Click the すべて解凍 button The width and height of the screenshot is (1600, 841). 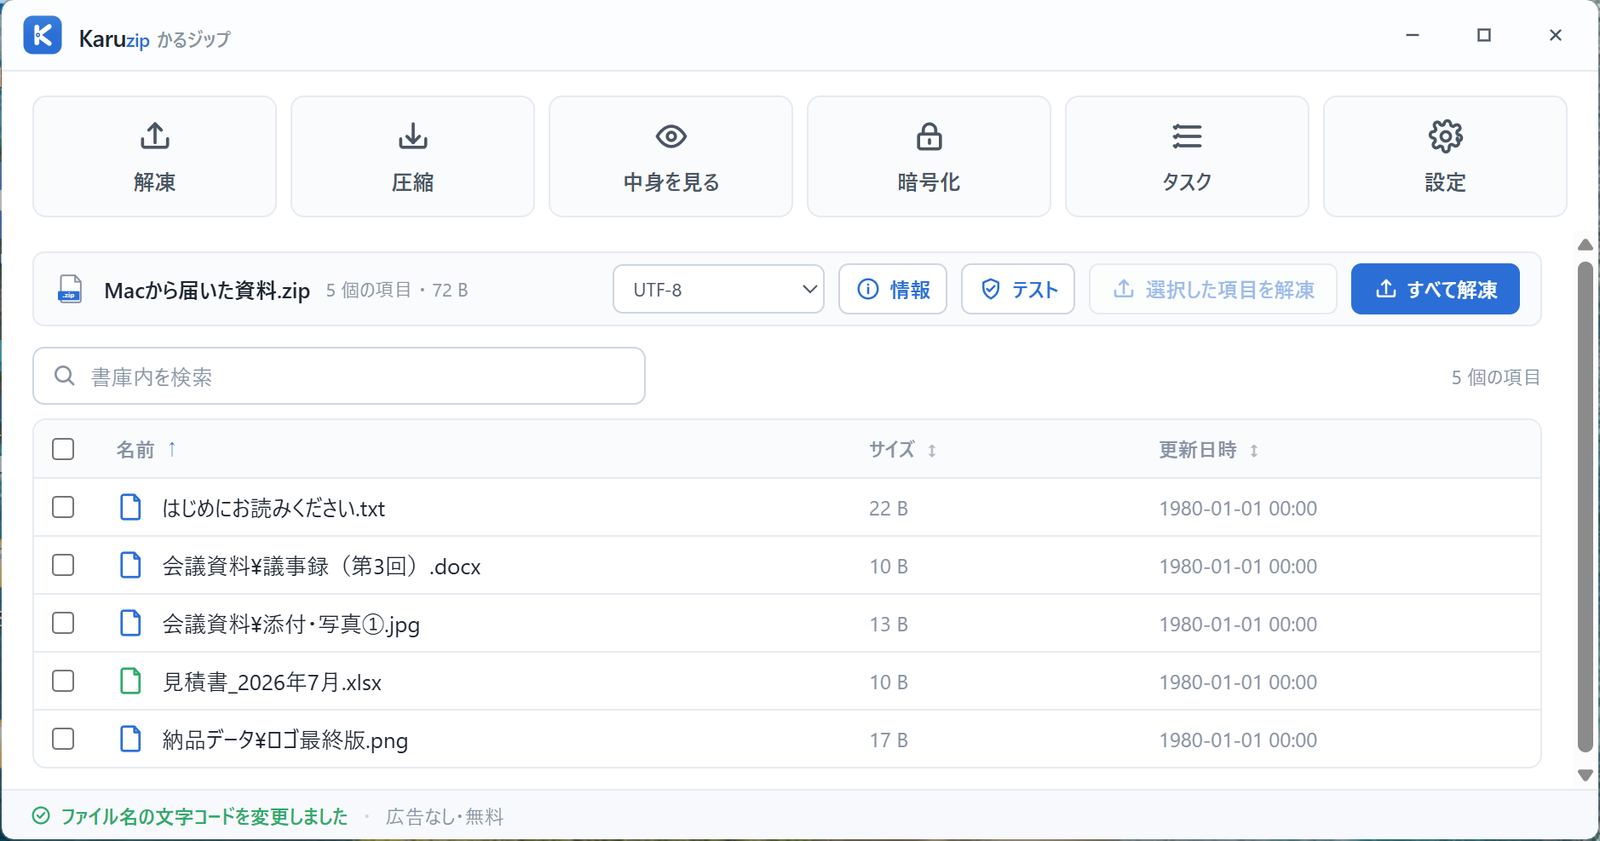[1435, 289]
